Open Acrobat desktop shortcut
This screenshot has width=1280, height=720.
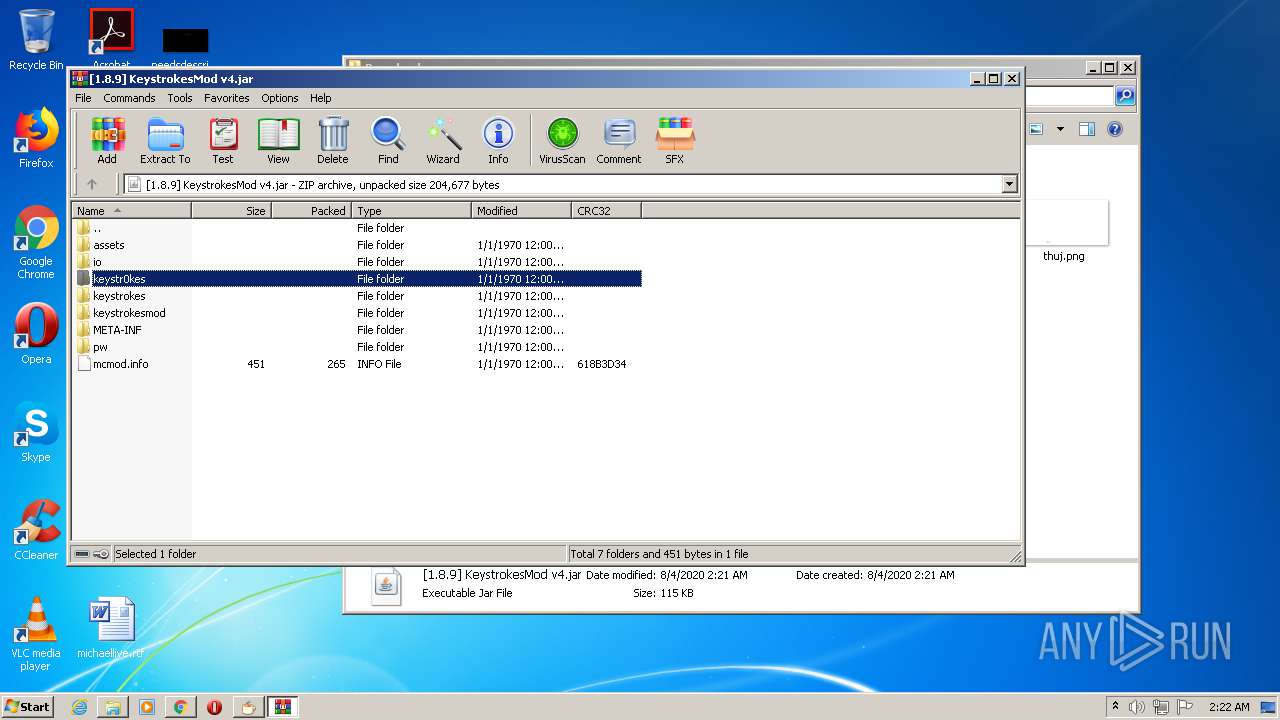coord(111,38)
